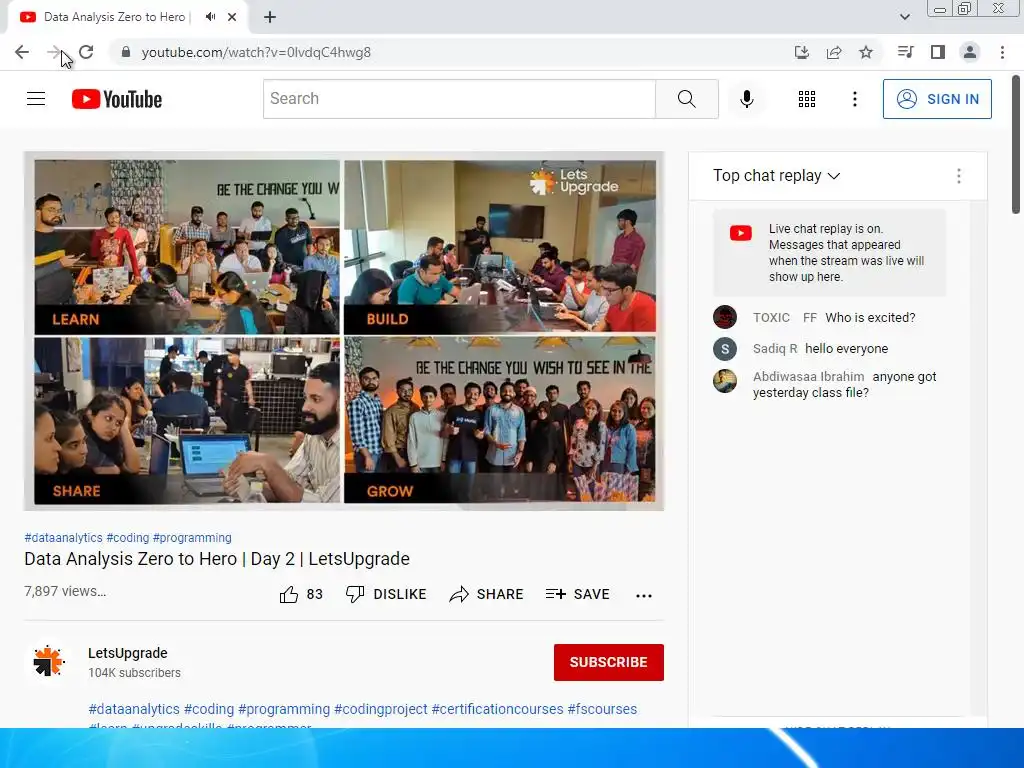Click the magnifier search button

coord(686,99)
